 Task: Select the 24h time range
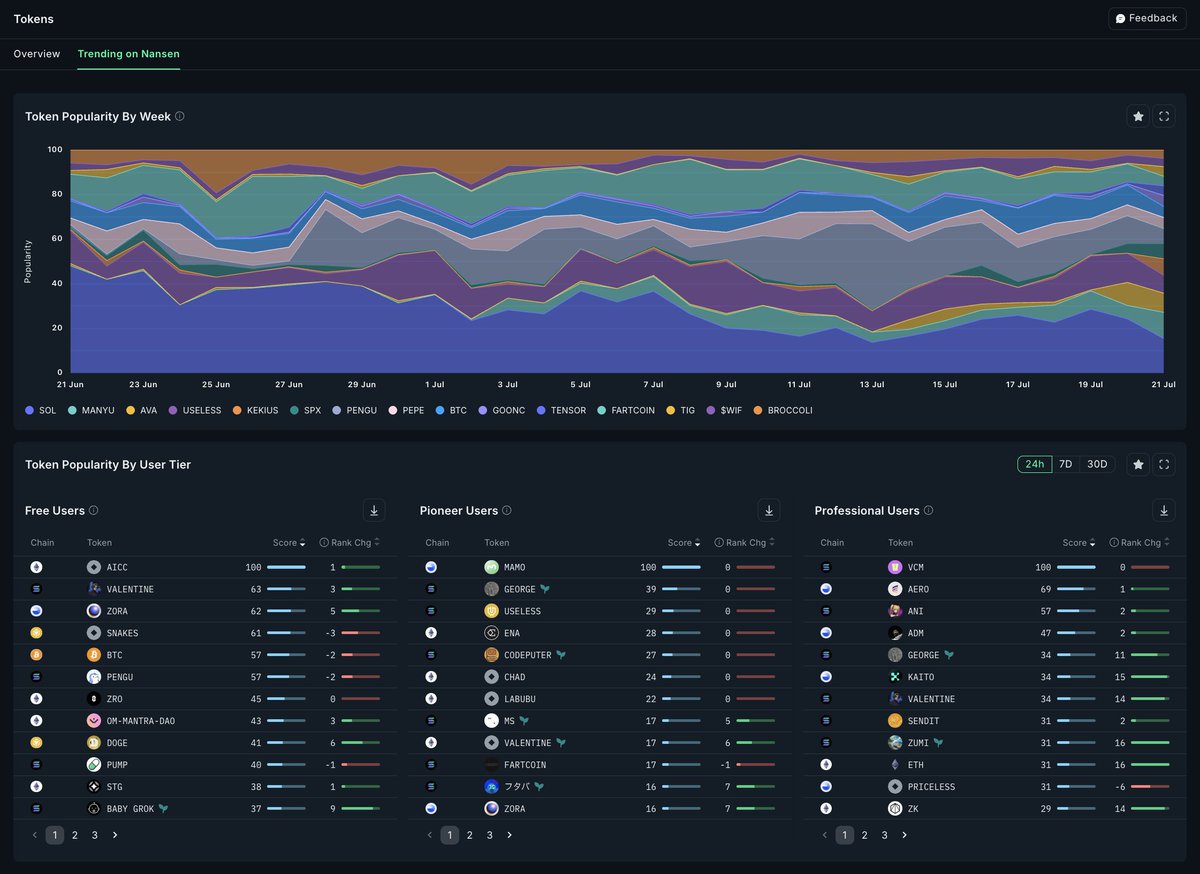[1035, 464]
